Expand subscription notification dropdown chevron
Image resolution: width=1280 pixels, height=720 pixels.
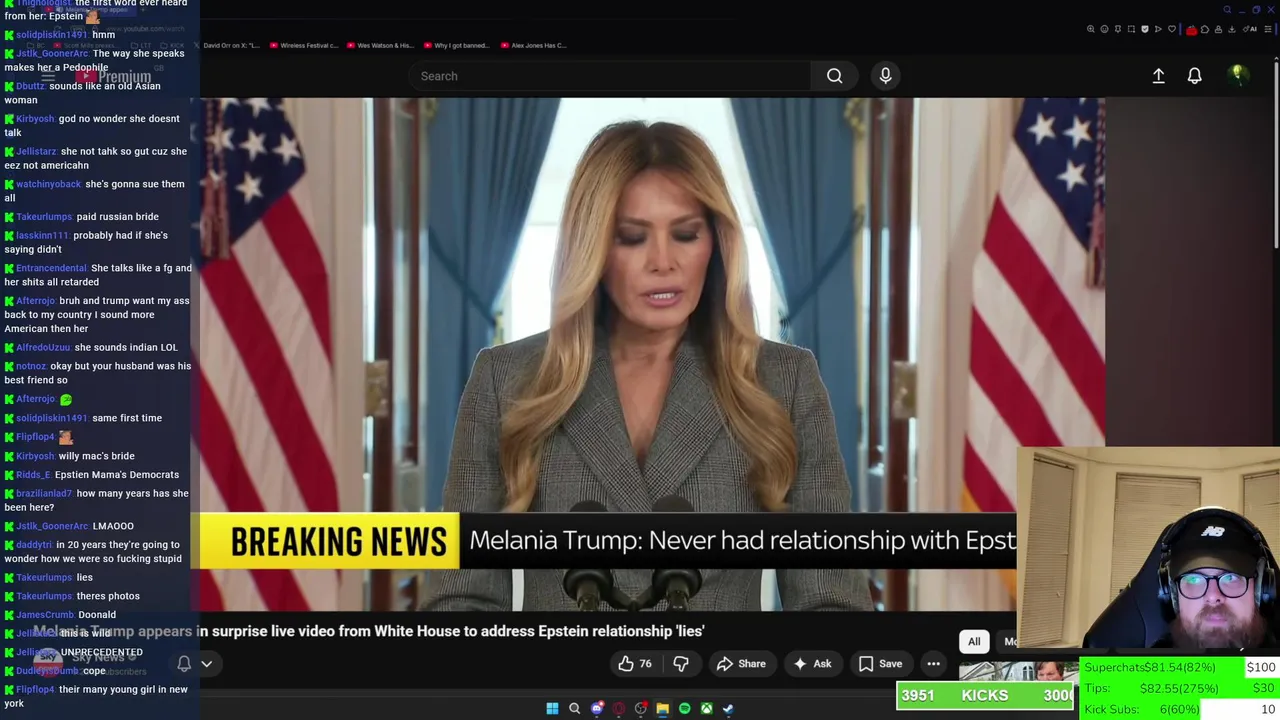207,664
